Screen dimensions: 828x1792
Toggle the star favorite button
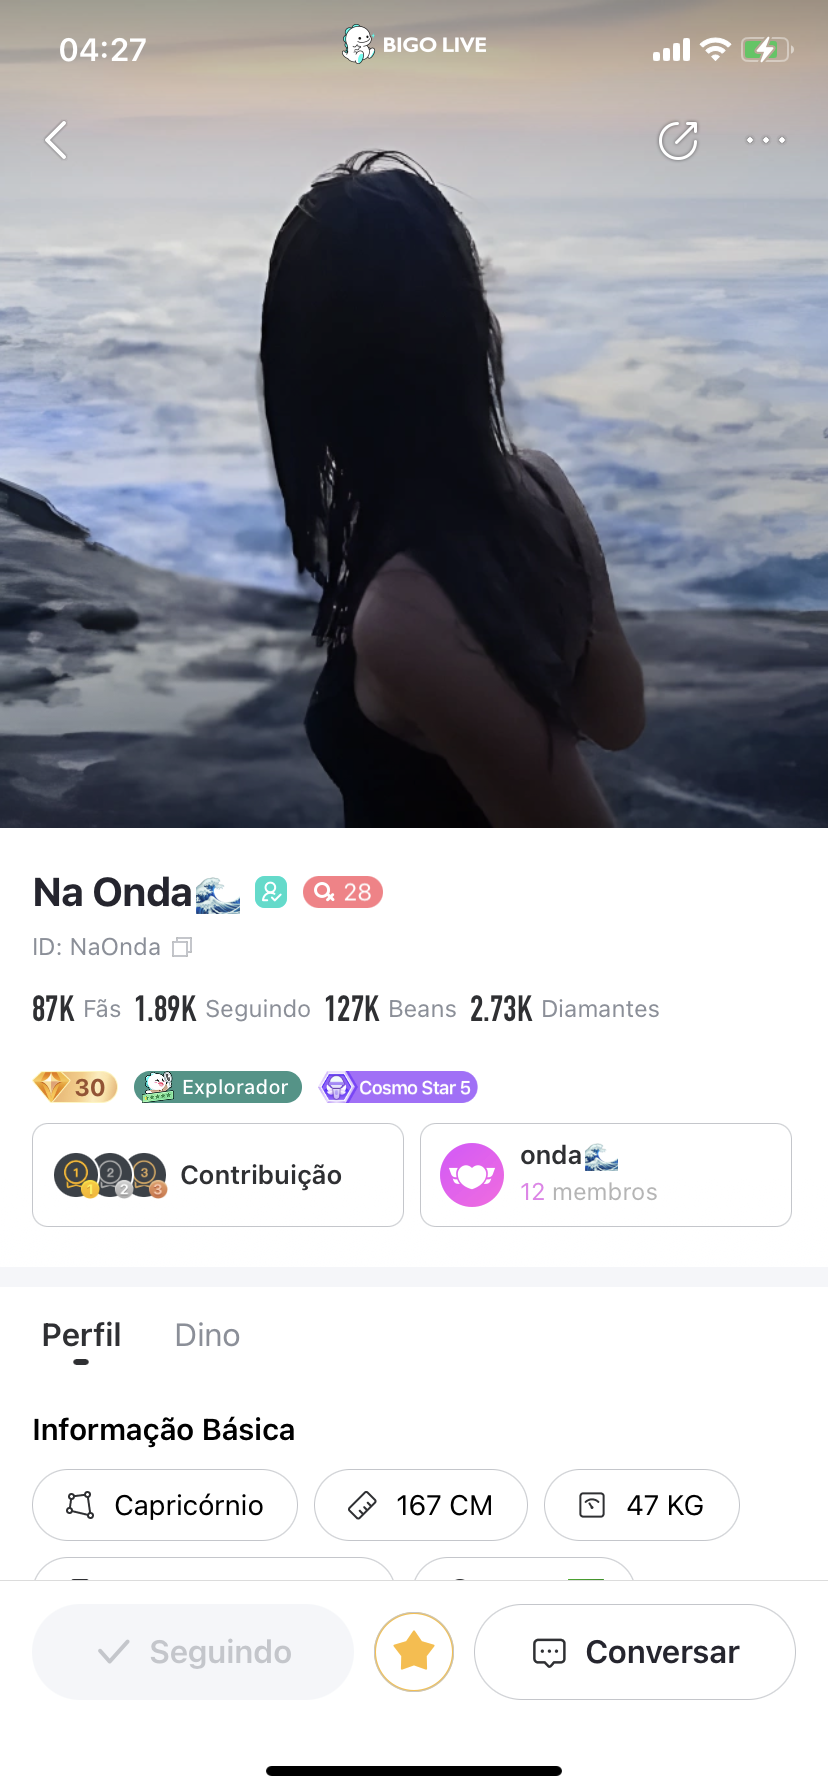tap(414, 1652)
